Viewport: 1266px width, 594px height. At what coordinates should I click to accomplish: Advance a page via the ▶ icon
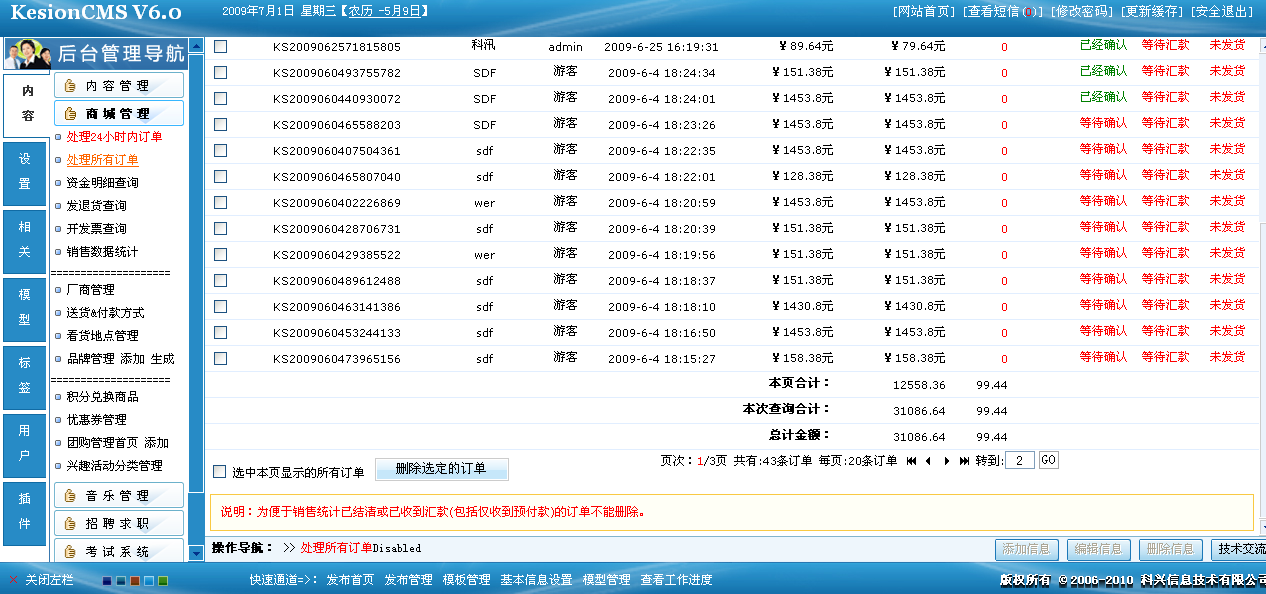tap(947, 460)
